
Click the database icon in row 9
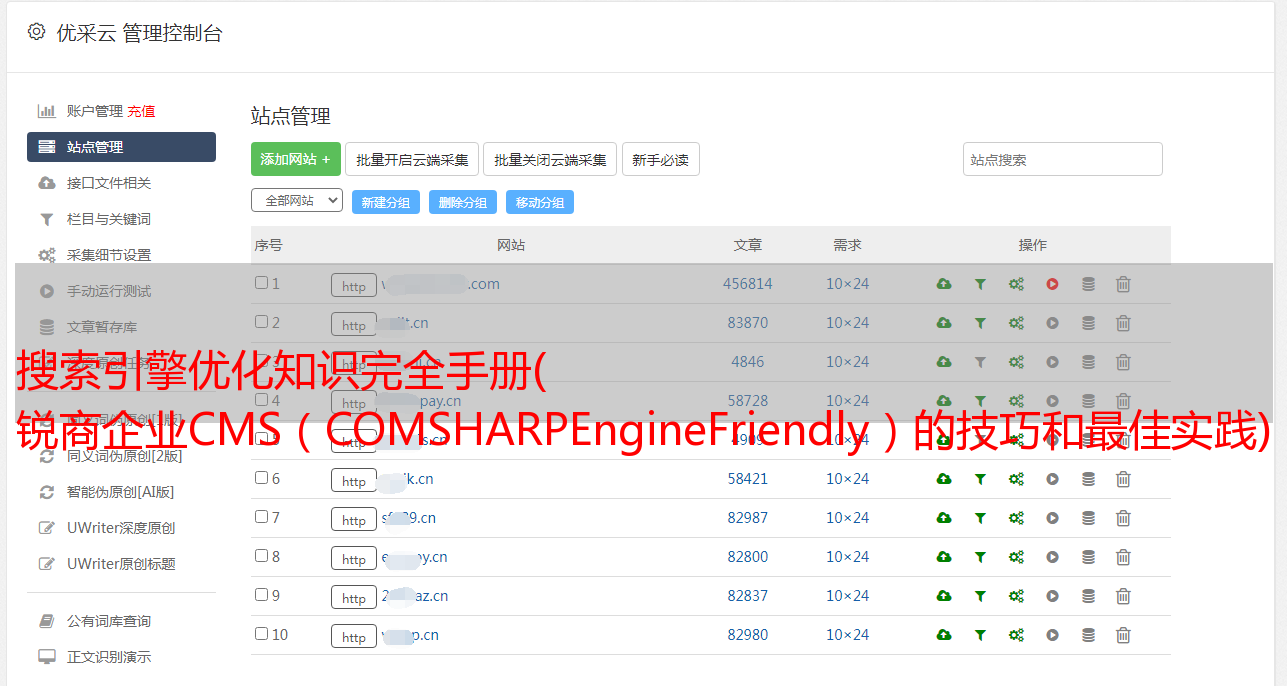1088,596
